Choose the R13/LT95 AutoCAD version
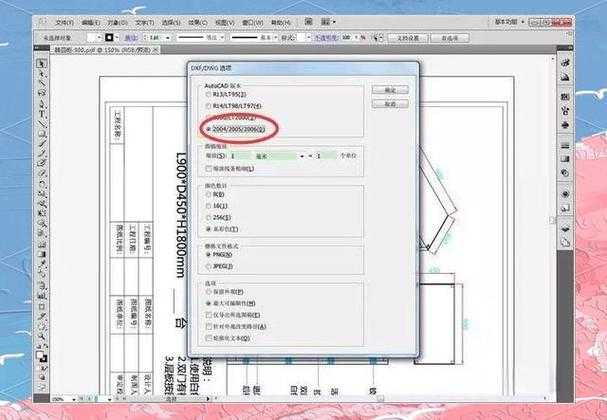 tap(208, 95)
